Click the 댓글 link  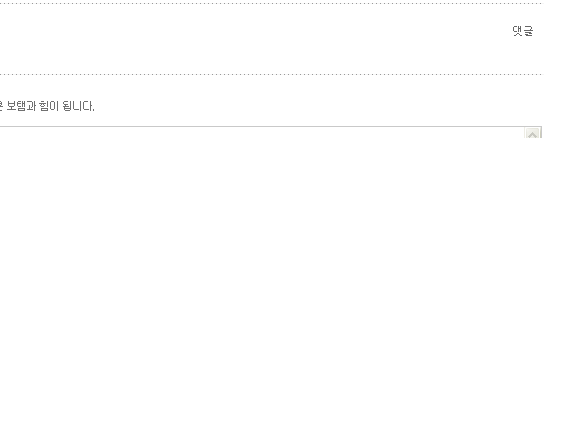click(522, 31)
